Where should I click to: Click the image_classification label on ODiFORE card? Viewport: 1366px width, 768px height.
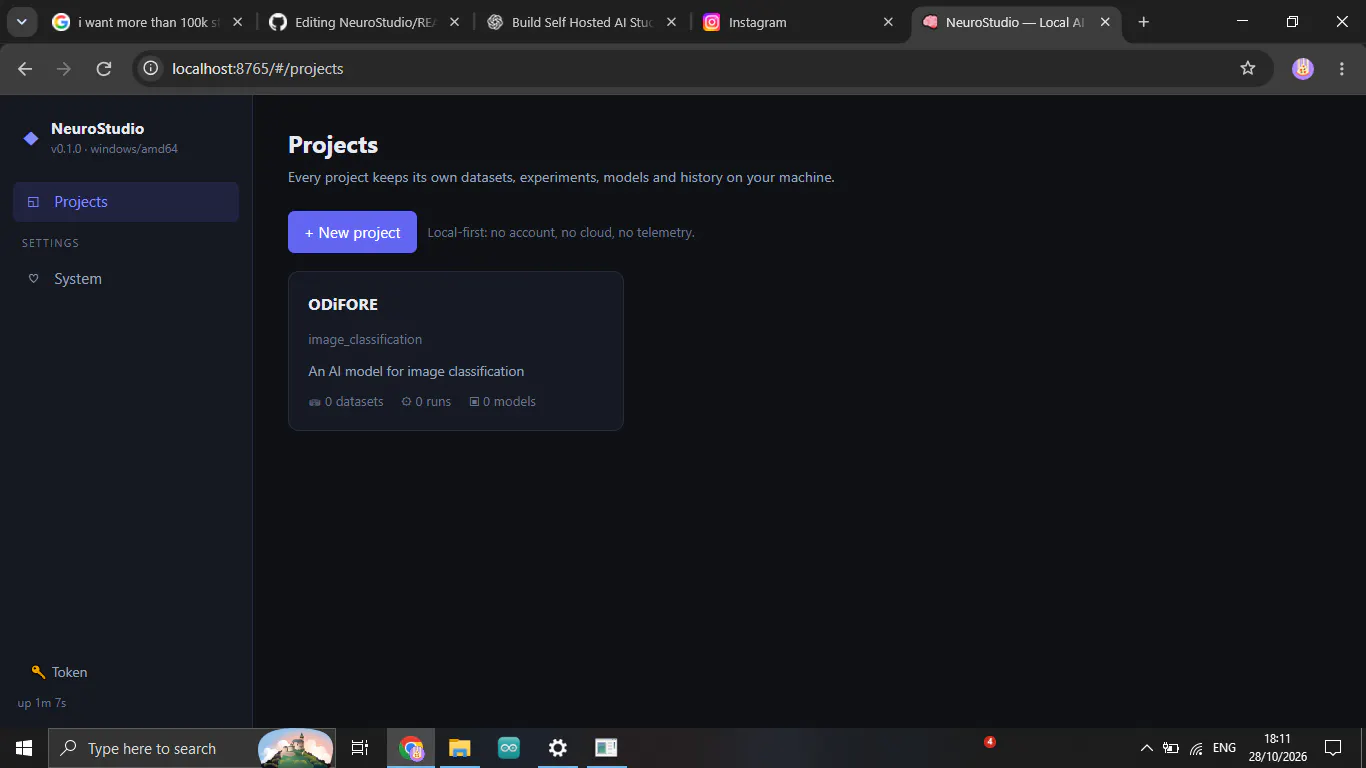pos(365,339)
